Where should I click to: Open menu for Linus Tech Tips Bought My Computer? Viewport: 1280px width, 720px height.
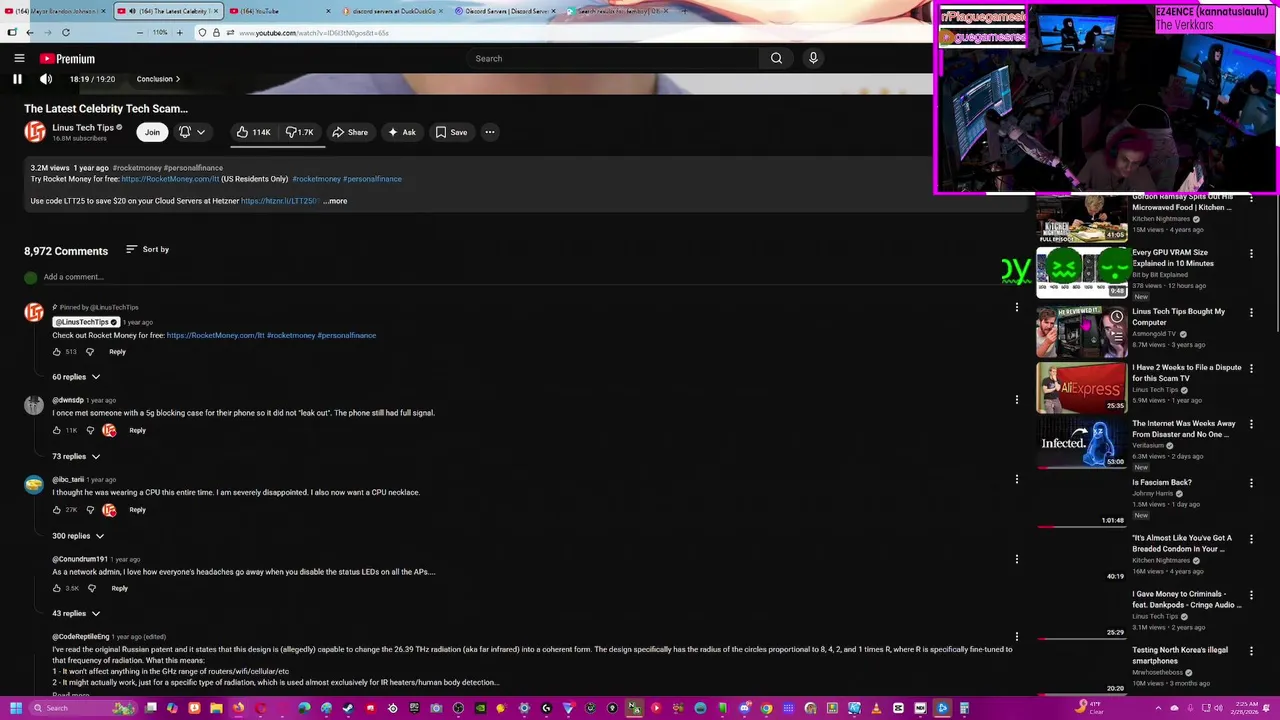(x=1251, y=313)
